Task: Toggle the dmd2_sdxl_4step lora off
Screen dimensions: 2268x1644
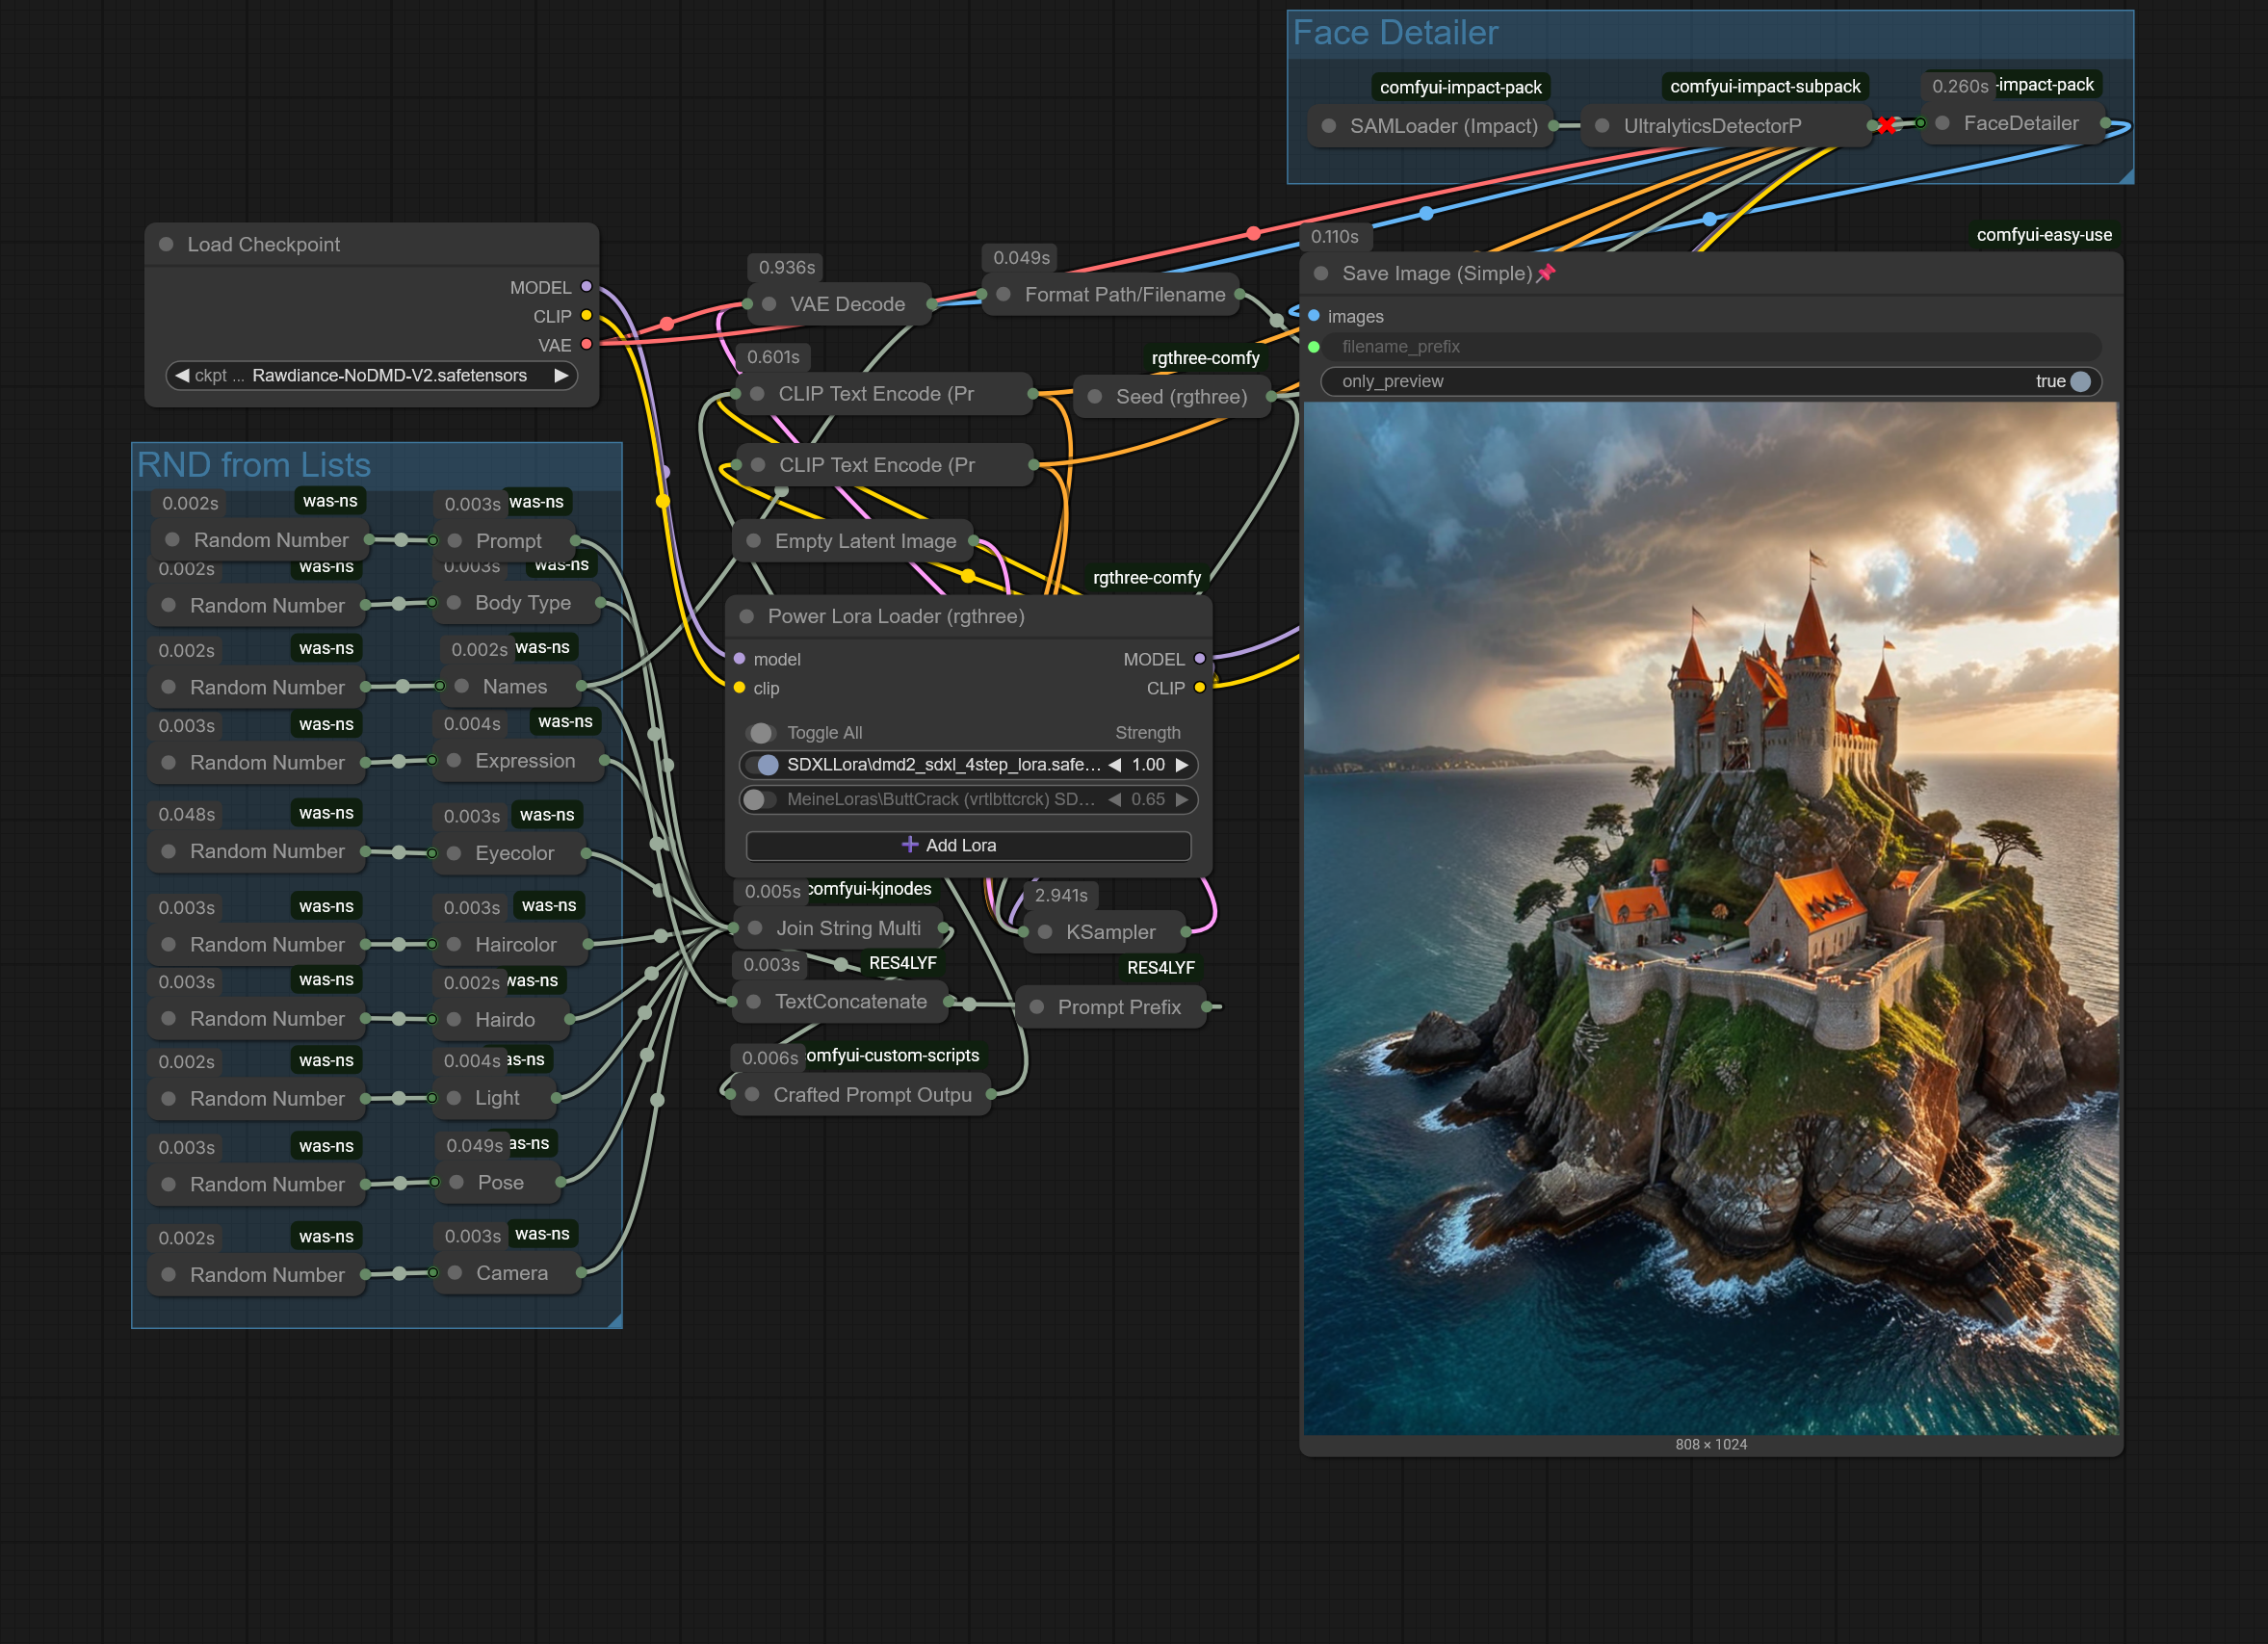Action: (767, 765)
